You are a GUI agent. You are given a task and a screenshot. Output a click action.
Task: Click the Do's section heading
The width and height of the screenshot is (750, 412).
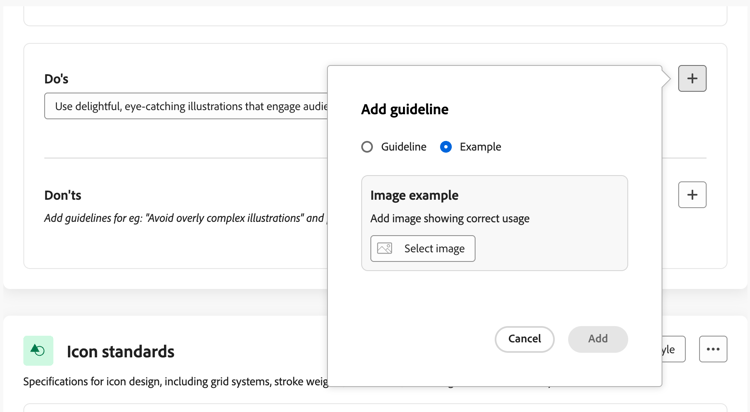(56, 78)
